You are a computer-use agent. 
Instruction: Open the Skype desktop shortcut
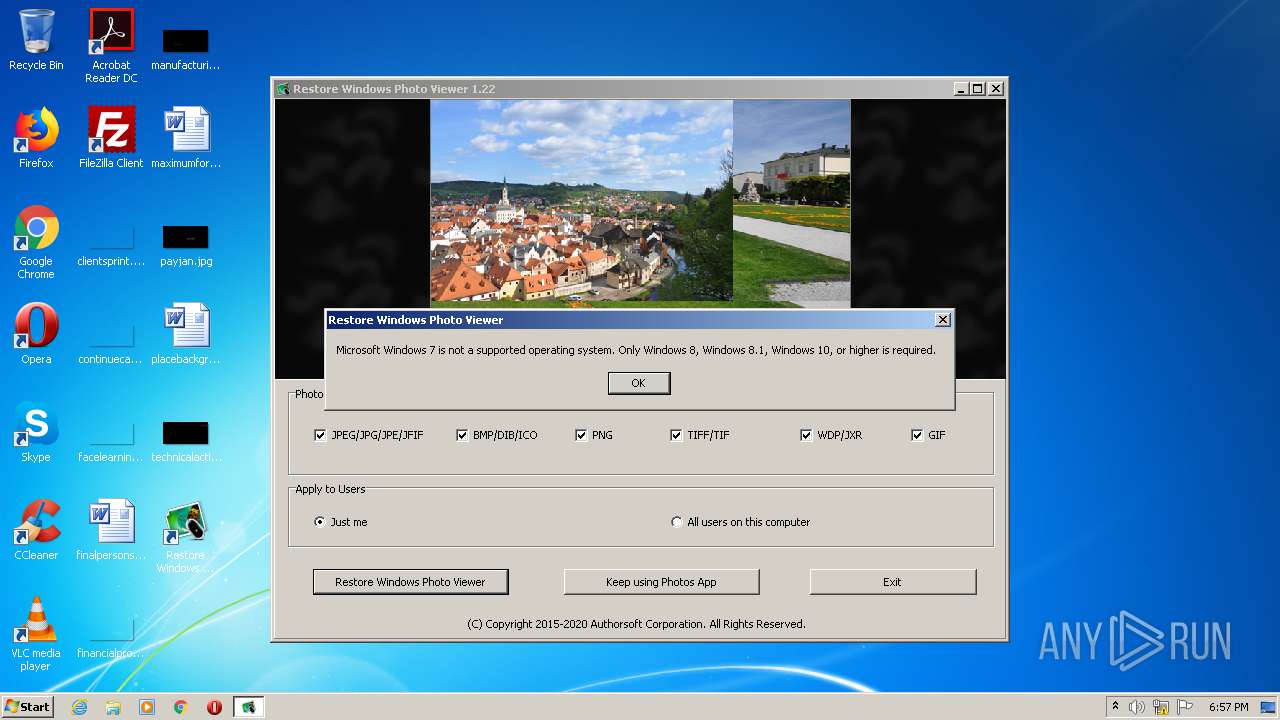pyautogui.click(x=36, y=433)
